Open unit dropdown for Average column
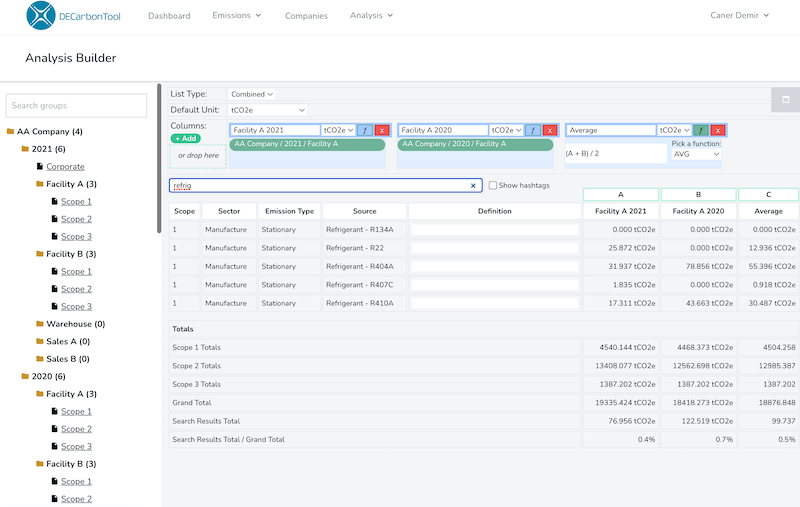Screen dimensions: 800x507 [674, 130]
